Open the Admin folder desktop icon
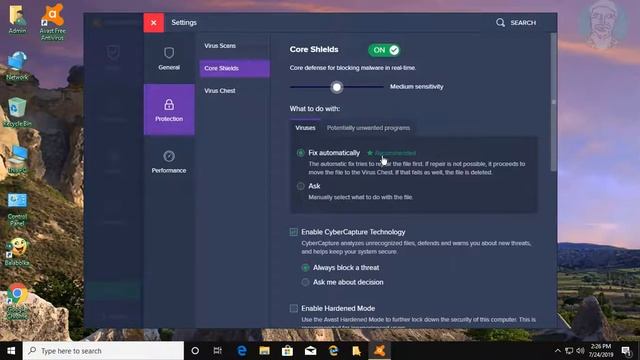Screen dimensions: 640x360 pyautogui.click(x=17, y=19)
